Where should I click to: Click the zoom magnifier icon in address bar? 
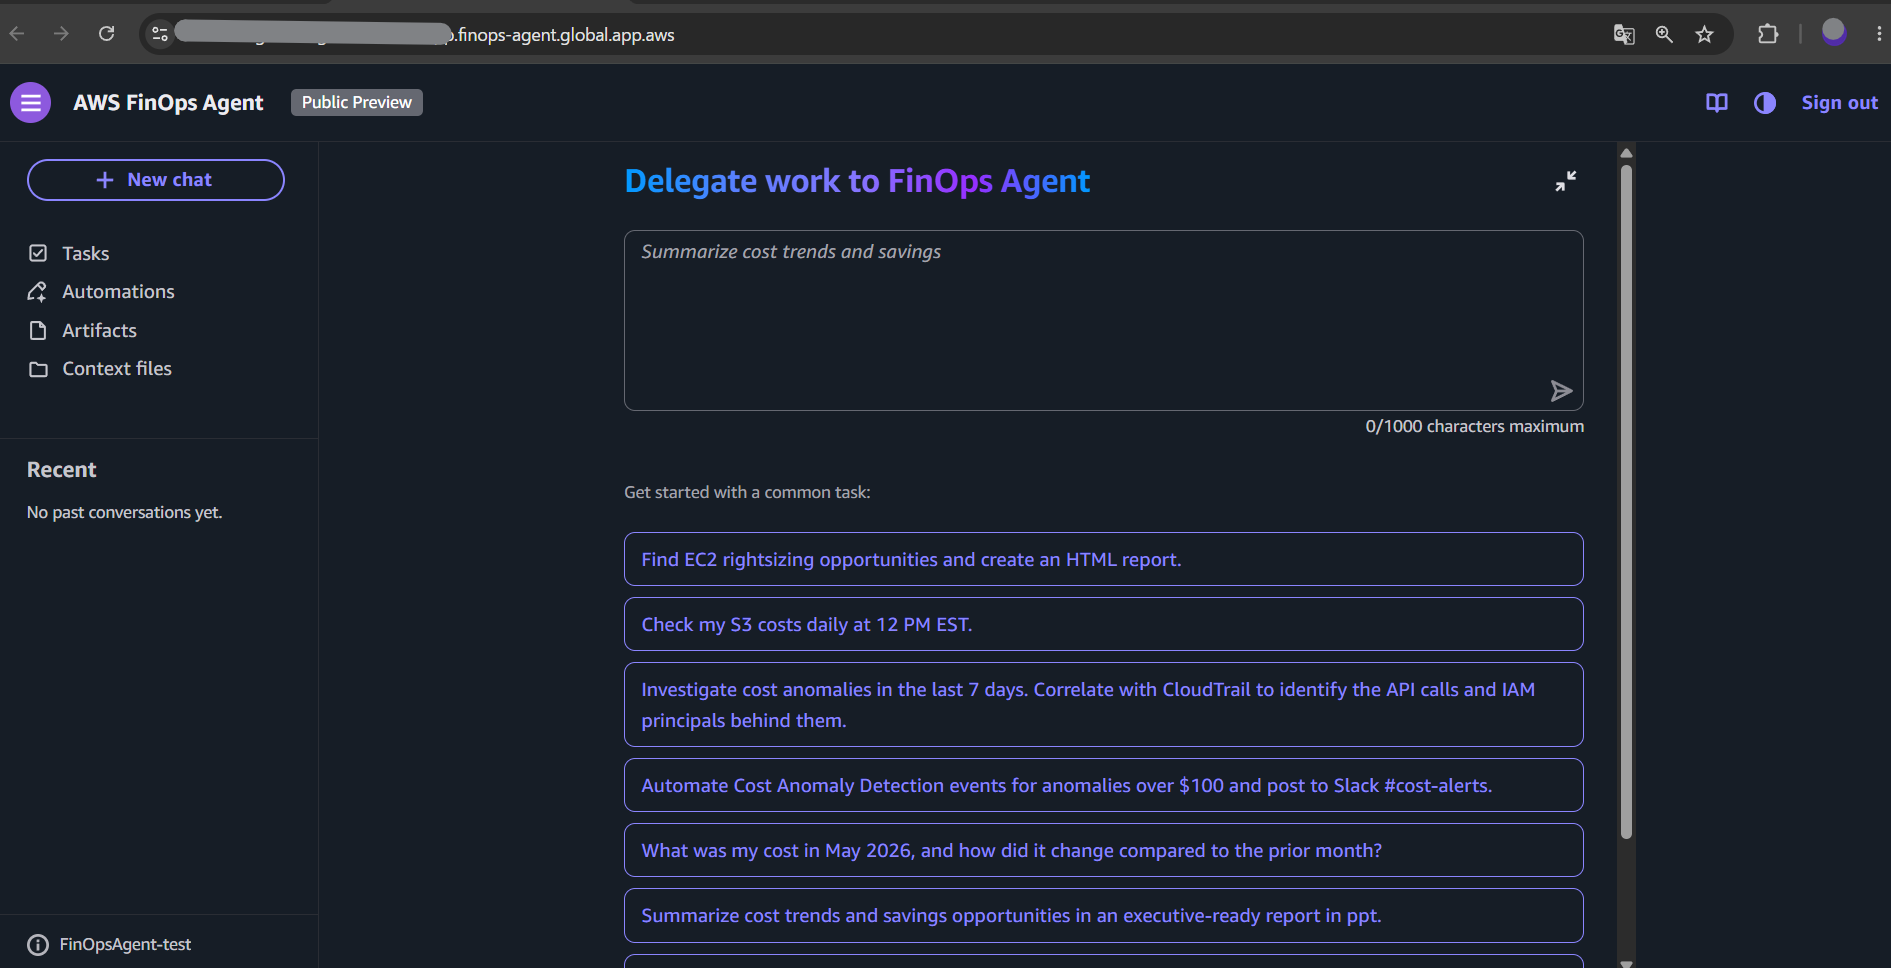1664,35
